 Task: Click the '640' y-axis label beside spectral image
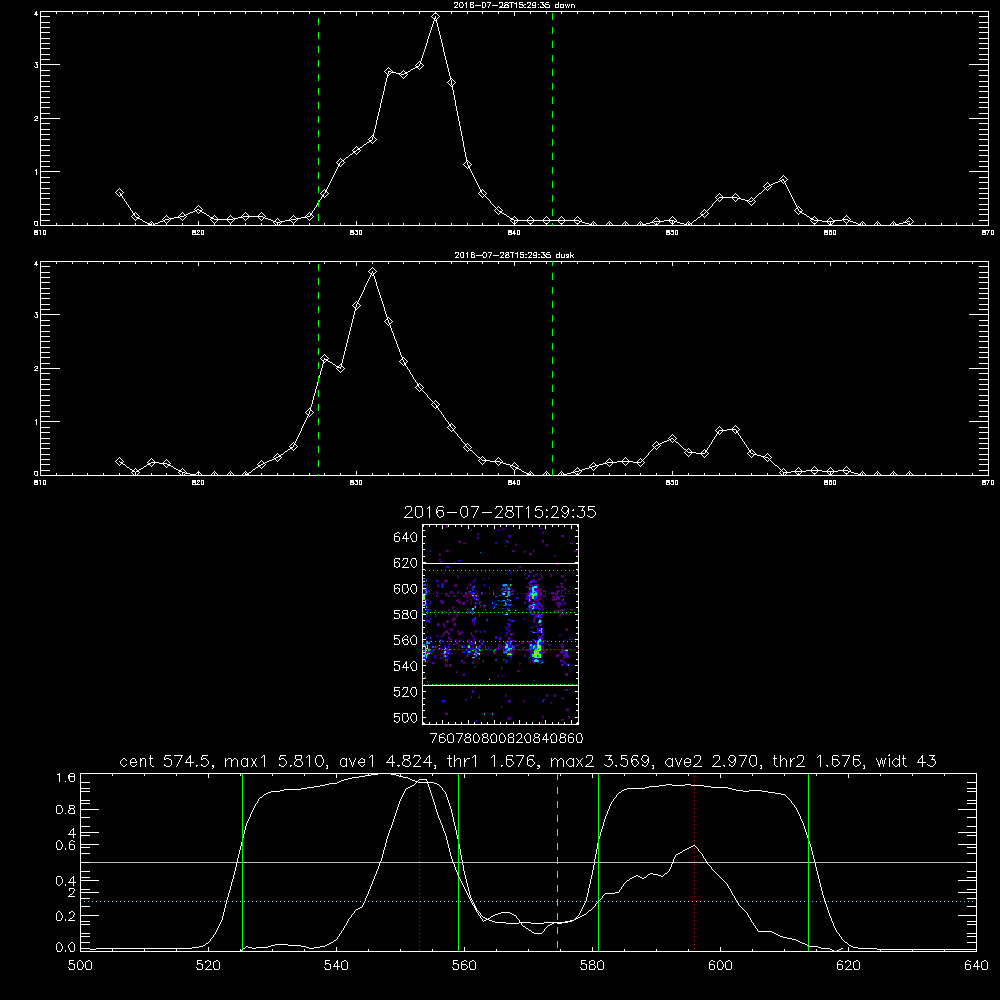click(x=406, y=537)
